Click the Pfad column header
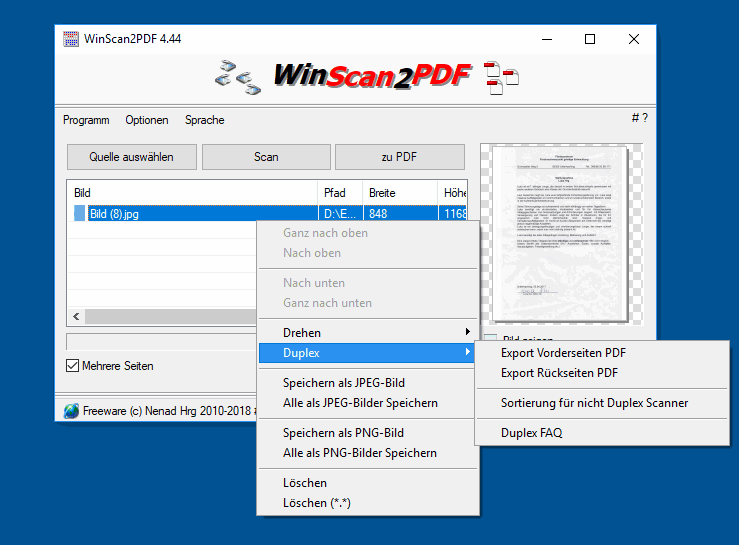 pyautogui.click(x=340, y=193)
